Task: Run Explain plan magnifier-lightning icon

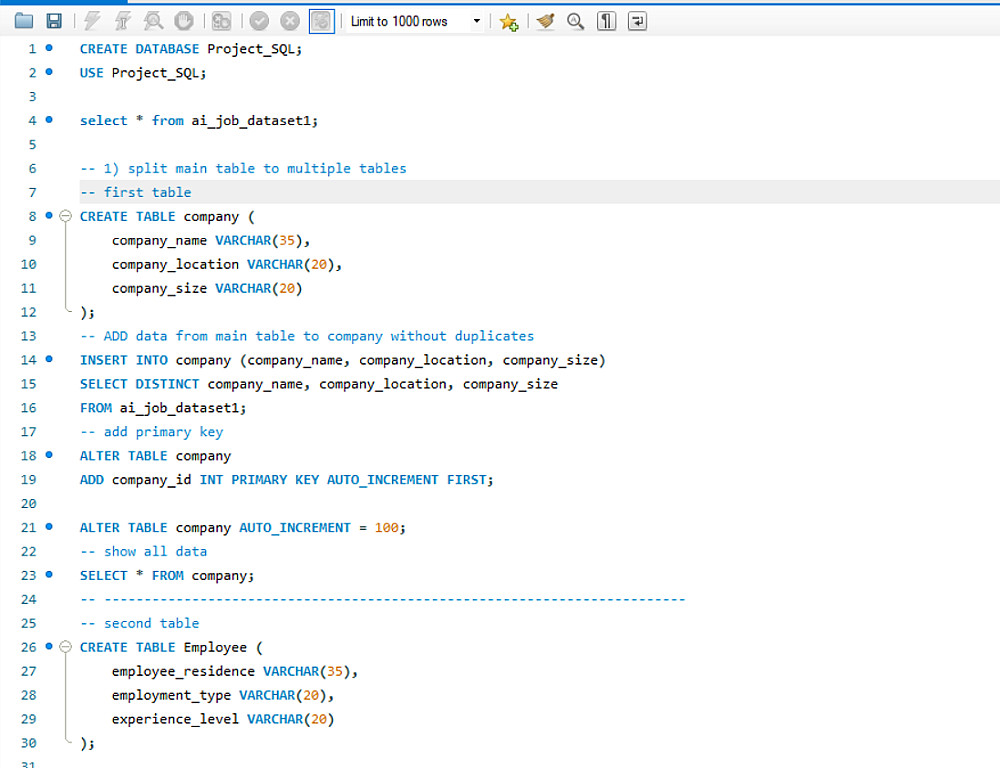Action: coord(153,21)
